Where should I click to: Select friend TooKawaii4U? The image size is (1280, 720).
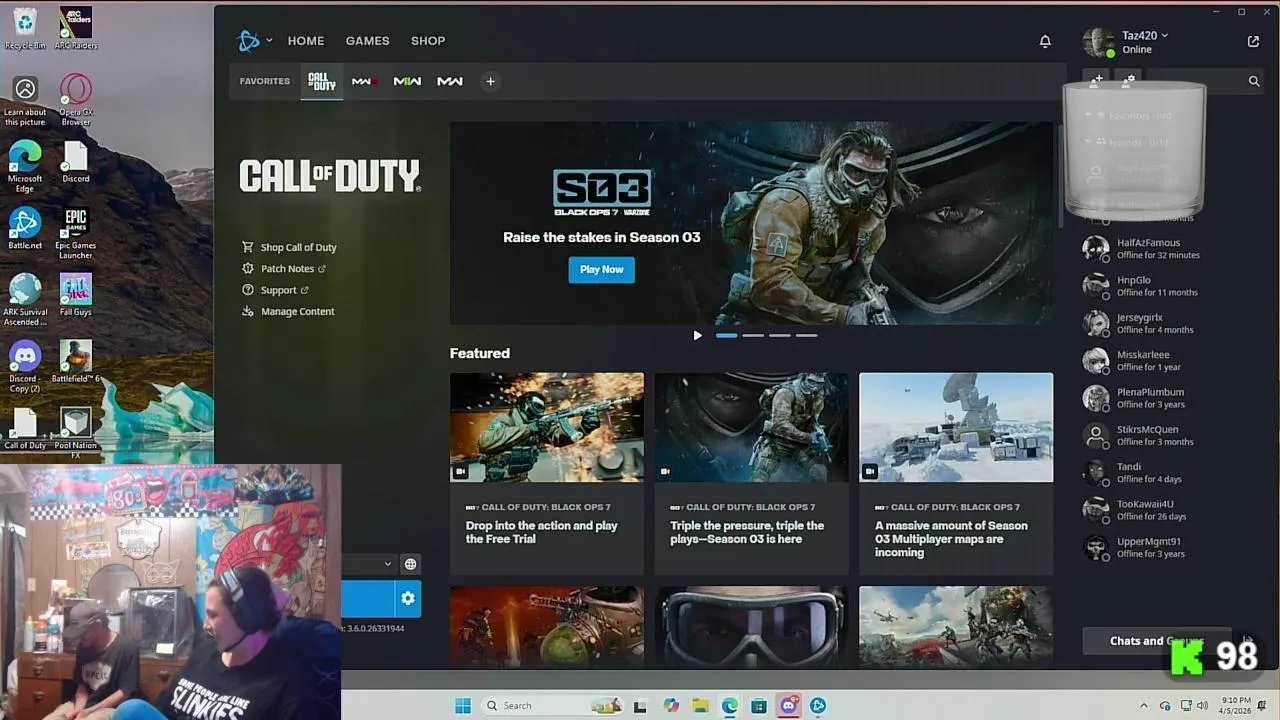[x=1166, y=510]
